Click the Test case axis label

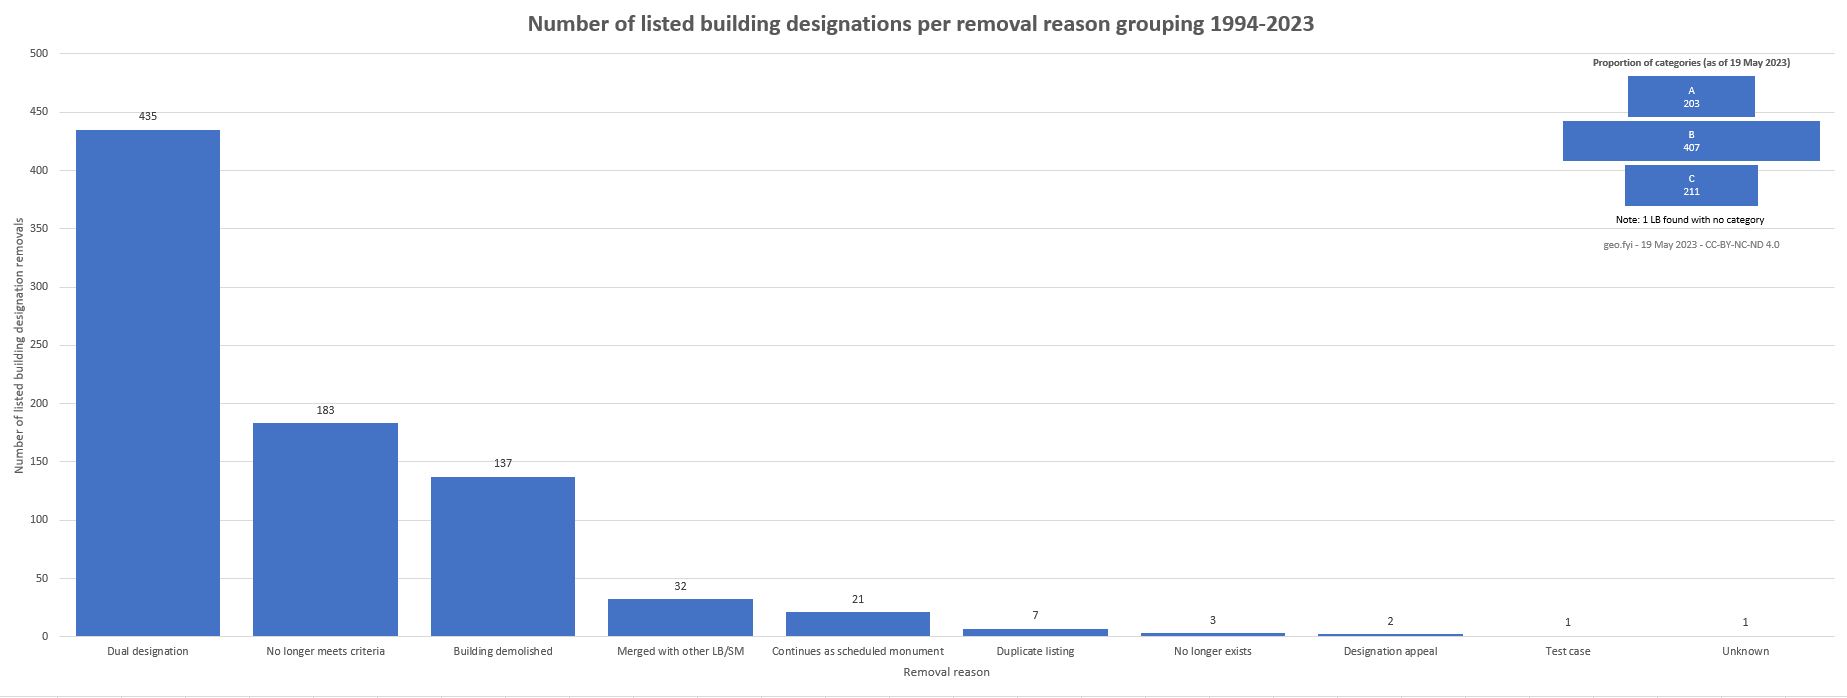[x=1567, y=651]
